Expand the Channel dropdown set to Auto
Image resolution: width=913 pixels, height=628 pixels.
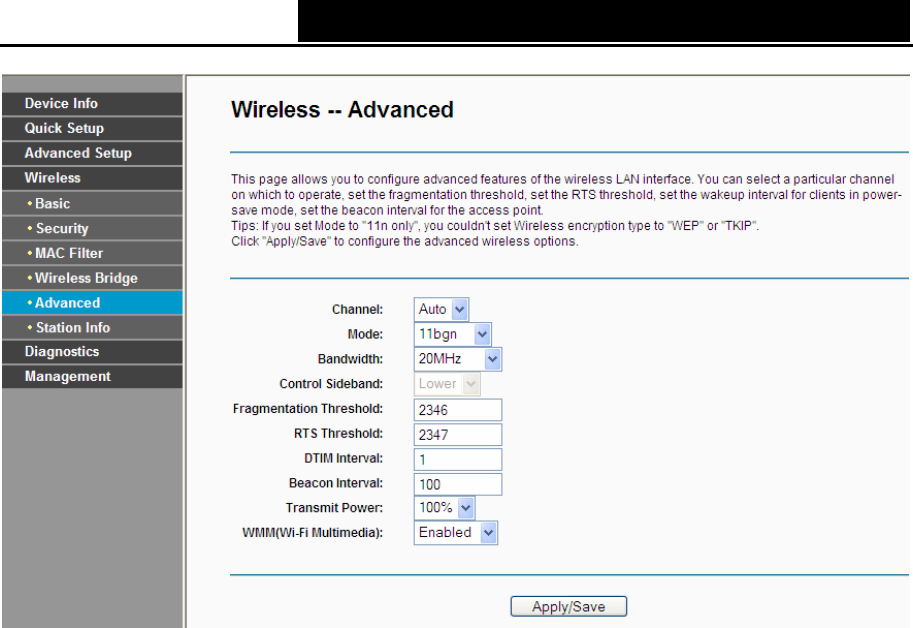point(441,309)
